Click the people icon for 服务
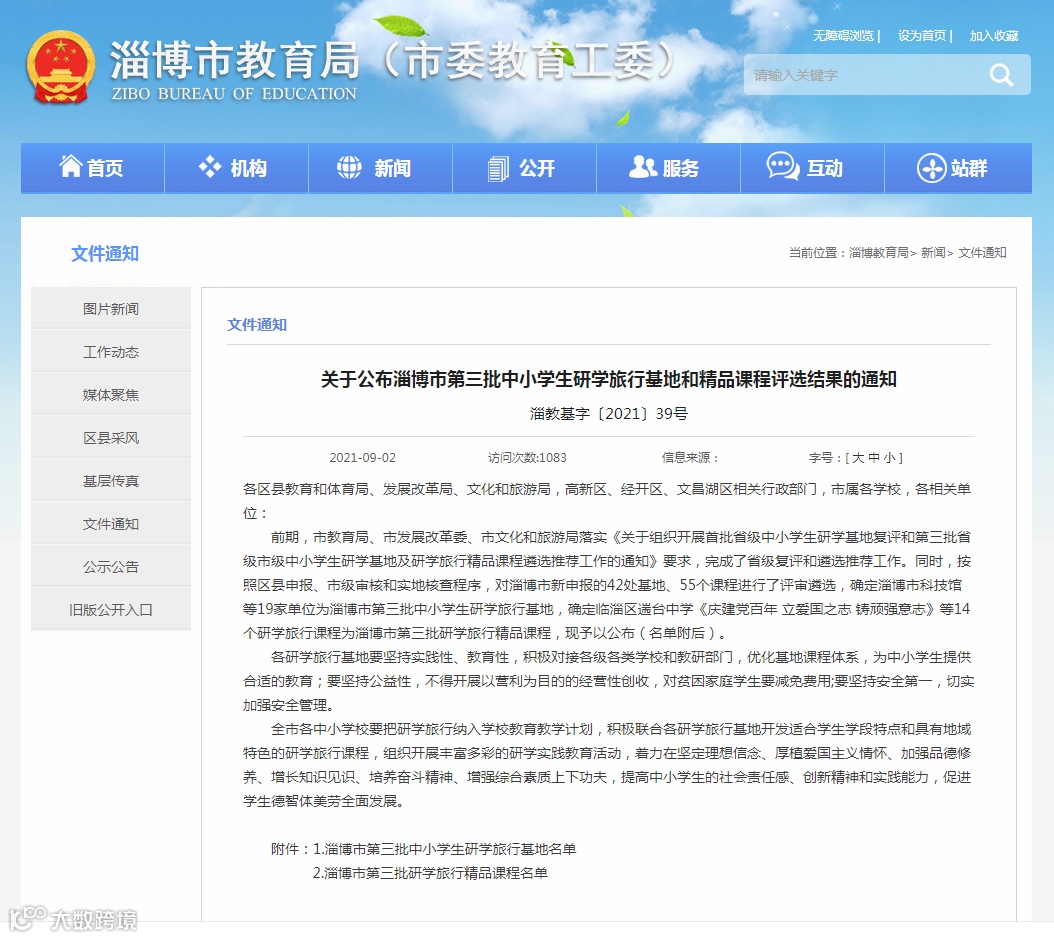Screen dimensions: 1054x939 [x=643, y=166]
